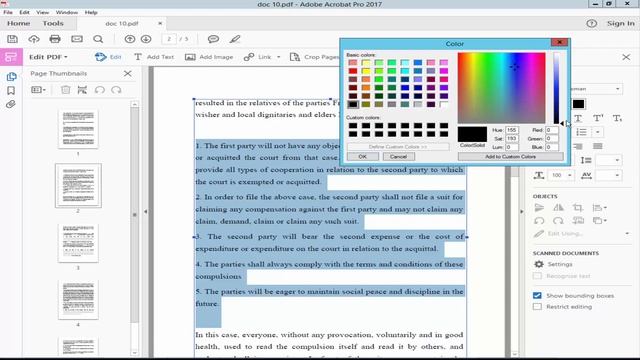Click Cancel in Color dialog
This screenshot has width=640, height=360.
point(398,157)
